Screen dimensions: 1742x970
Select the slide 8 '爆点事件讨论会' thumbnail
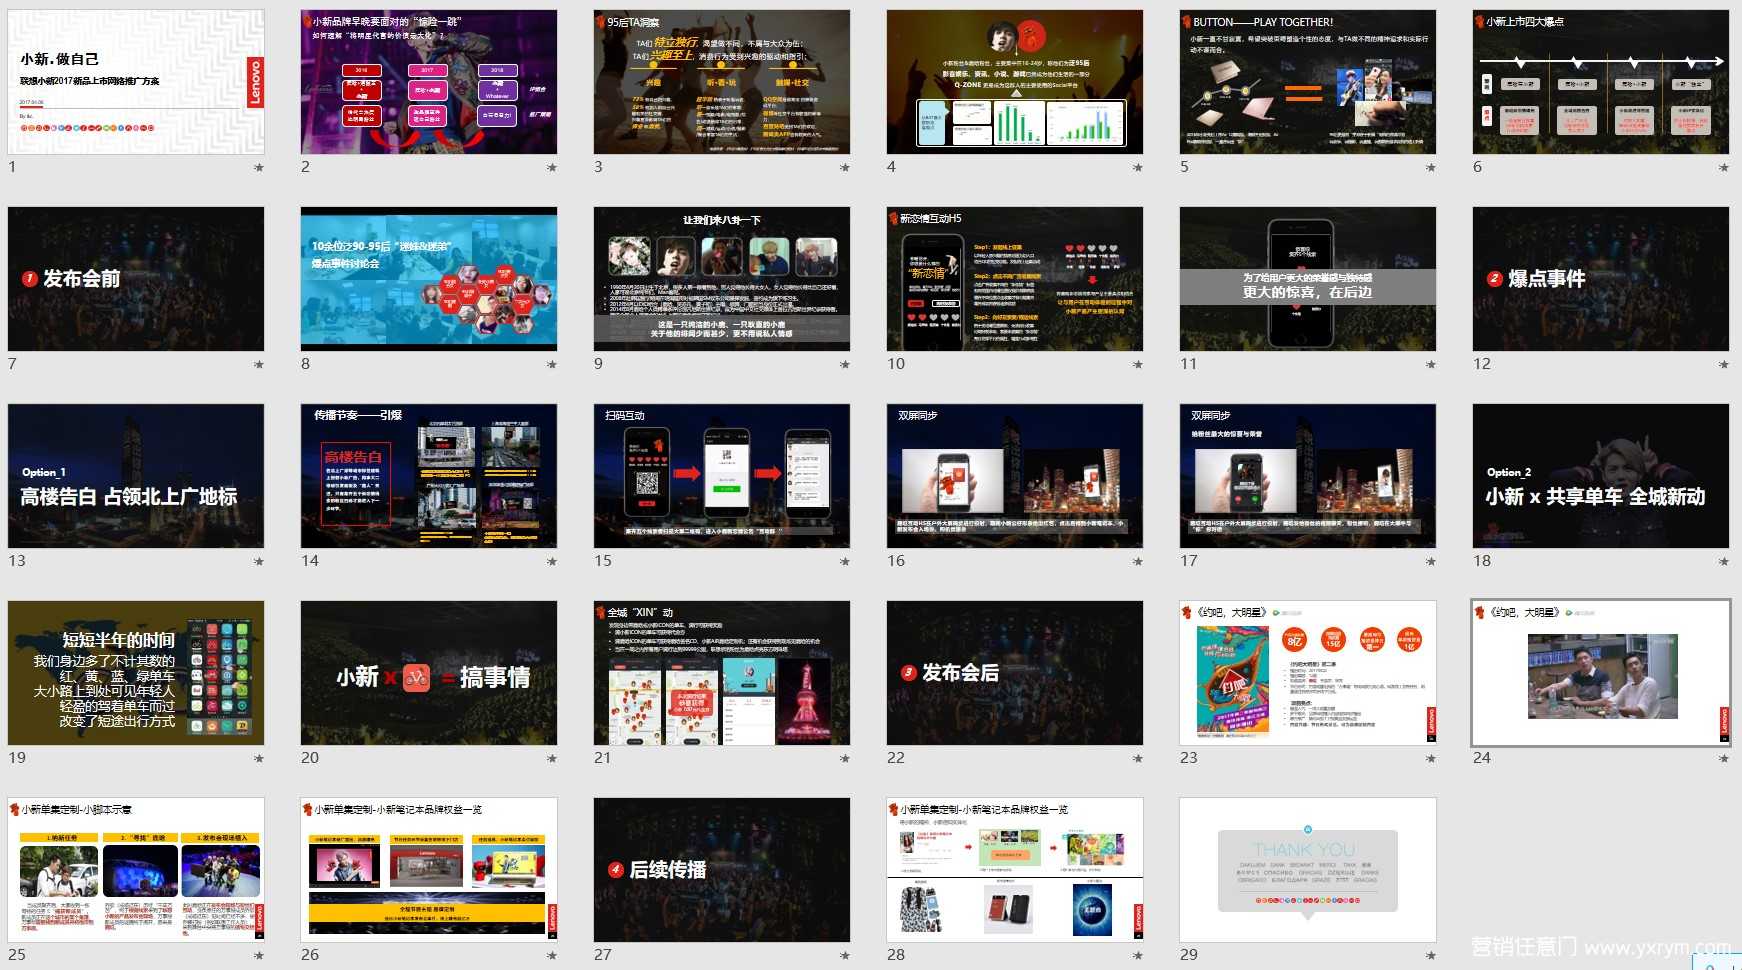click(429, 279)
